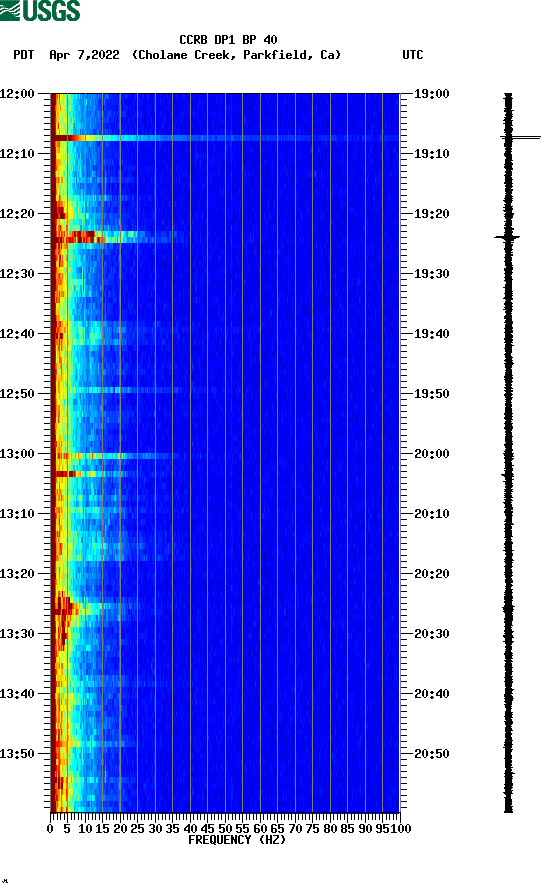This screenshot has width=552, height=892.
Task: Click the USGS logo
Action: coord(40,10)
